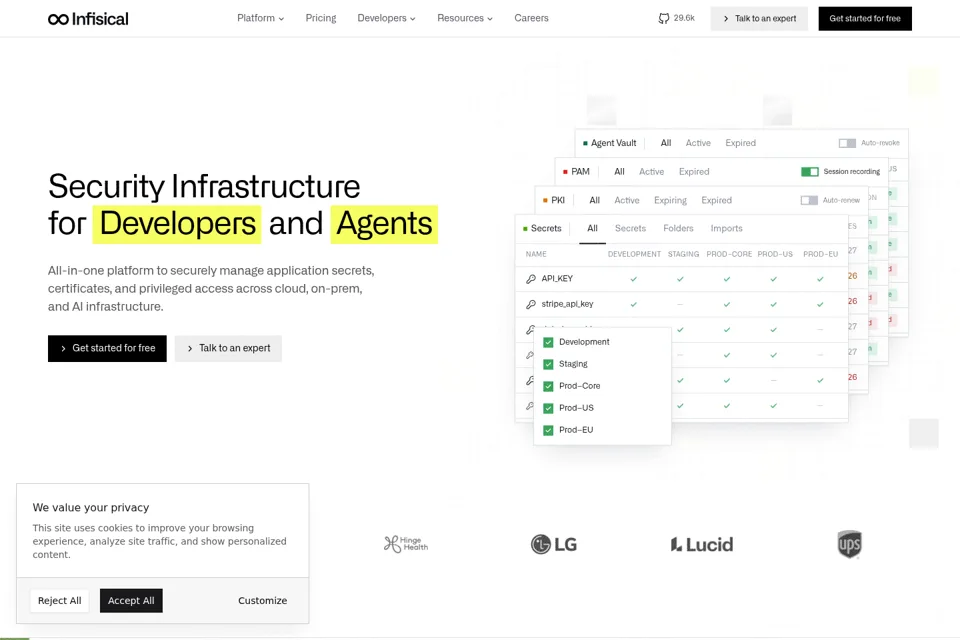Click the PROD-US column header

pyautogui.click(x=775, y=254)
